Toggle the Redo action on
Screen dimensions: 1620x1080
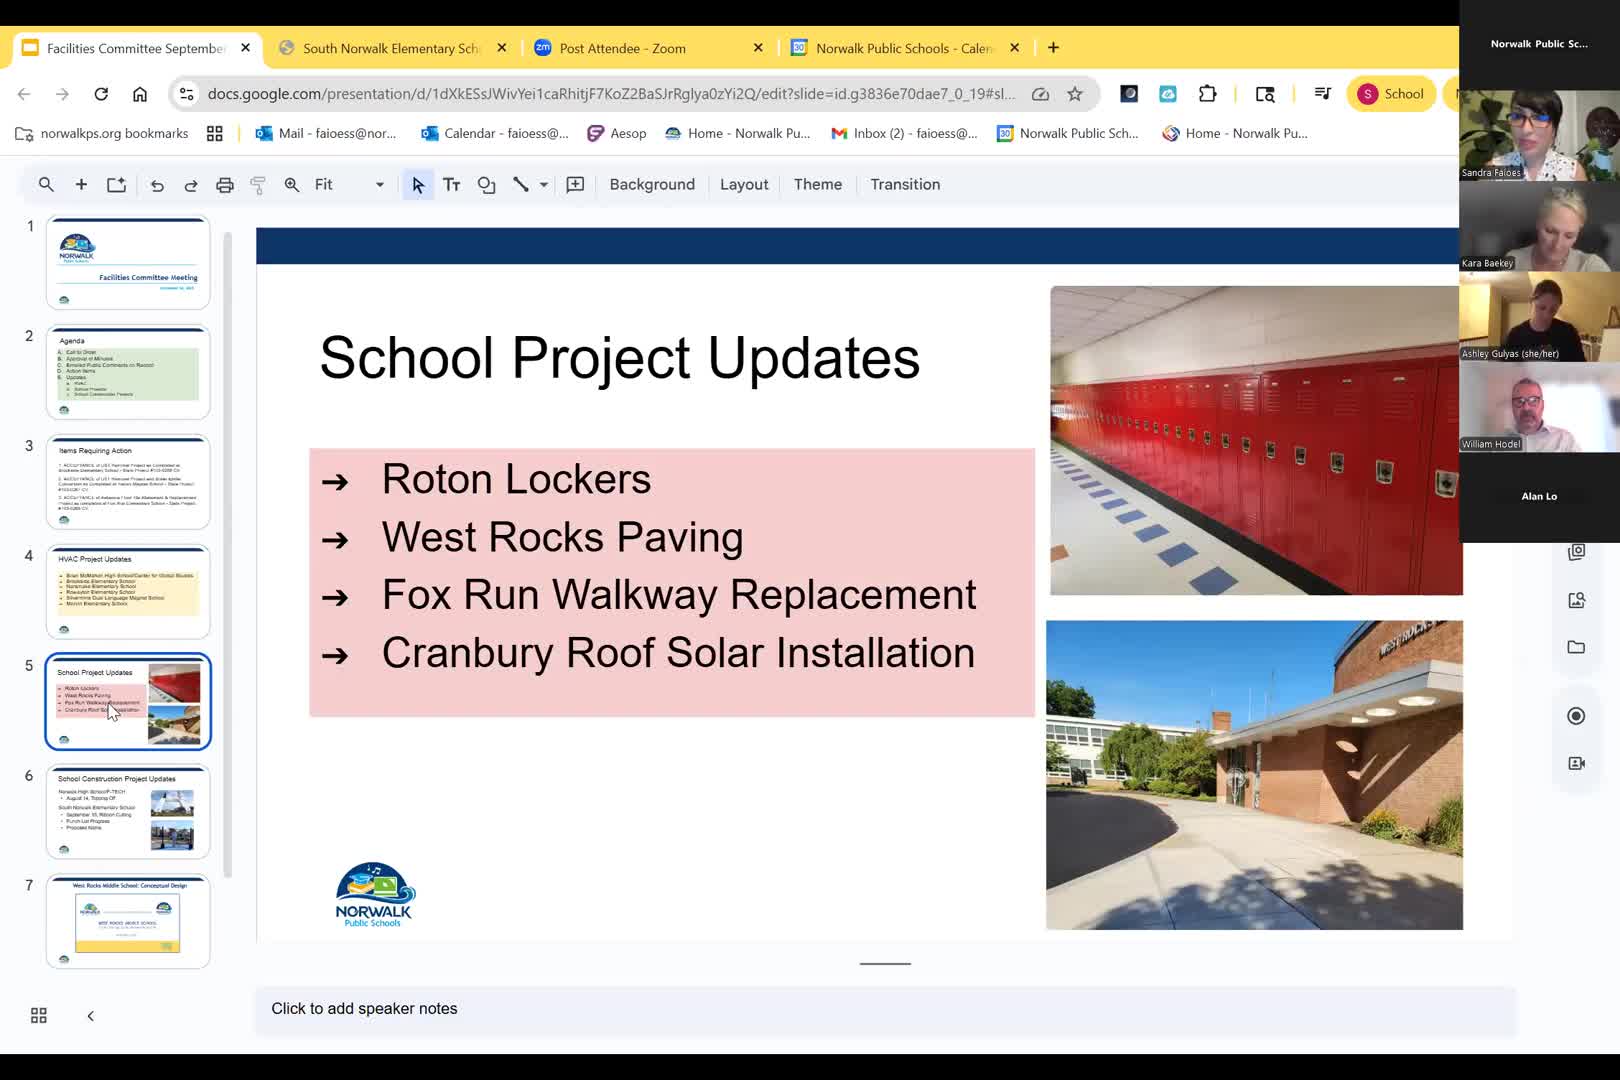(x=190, y=184)
